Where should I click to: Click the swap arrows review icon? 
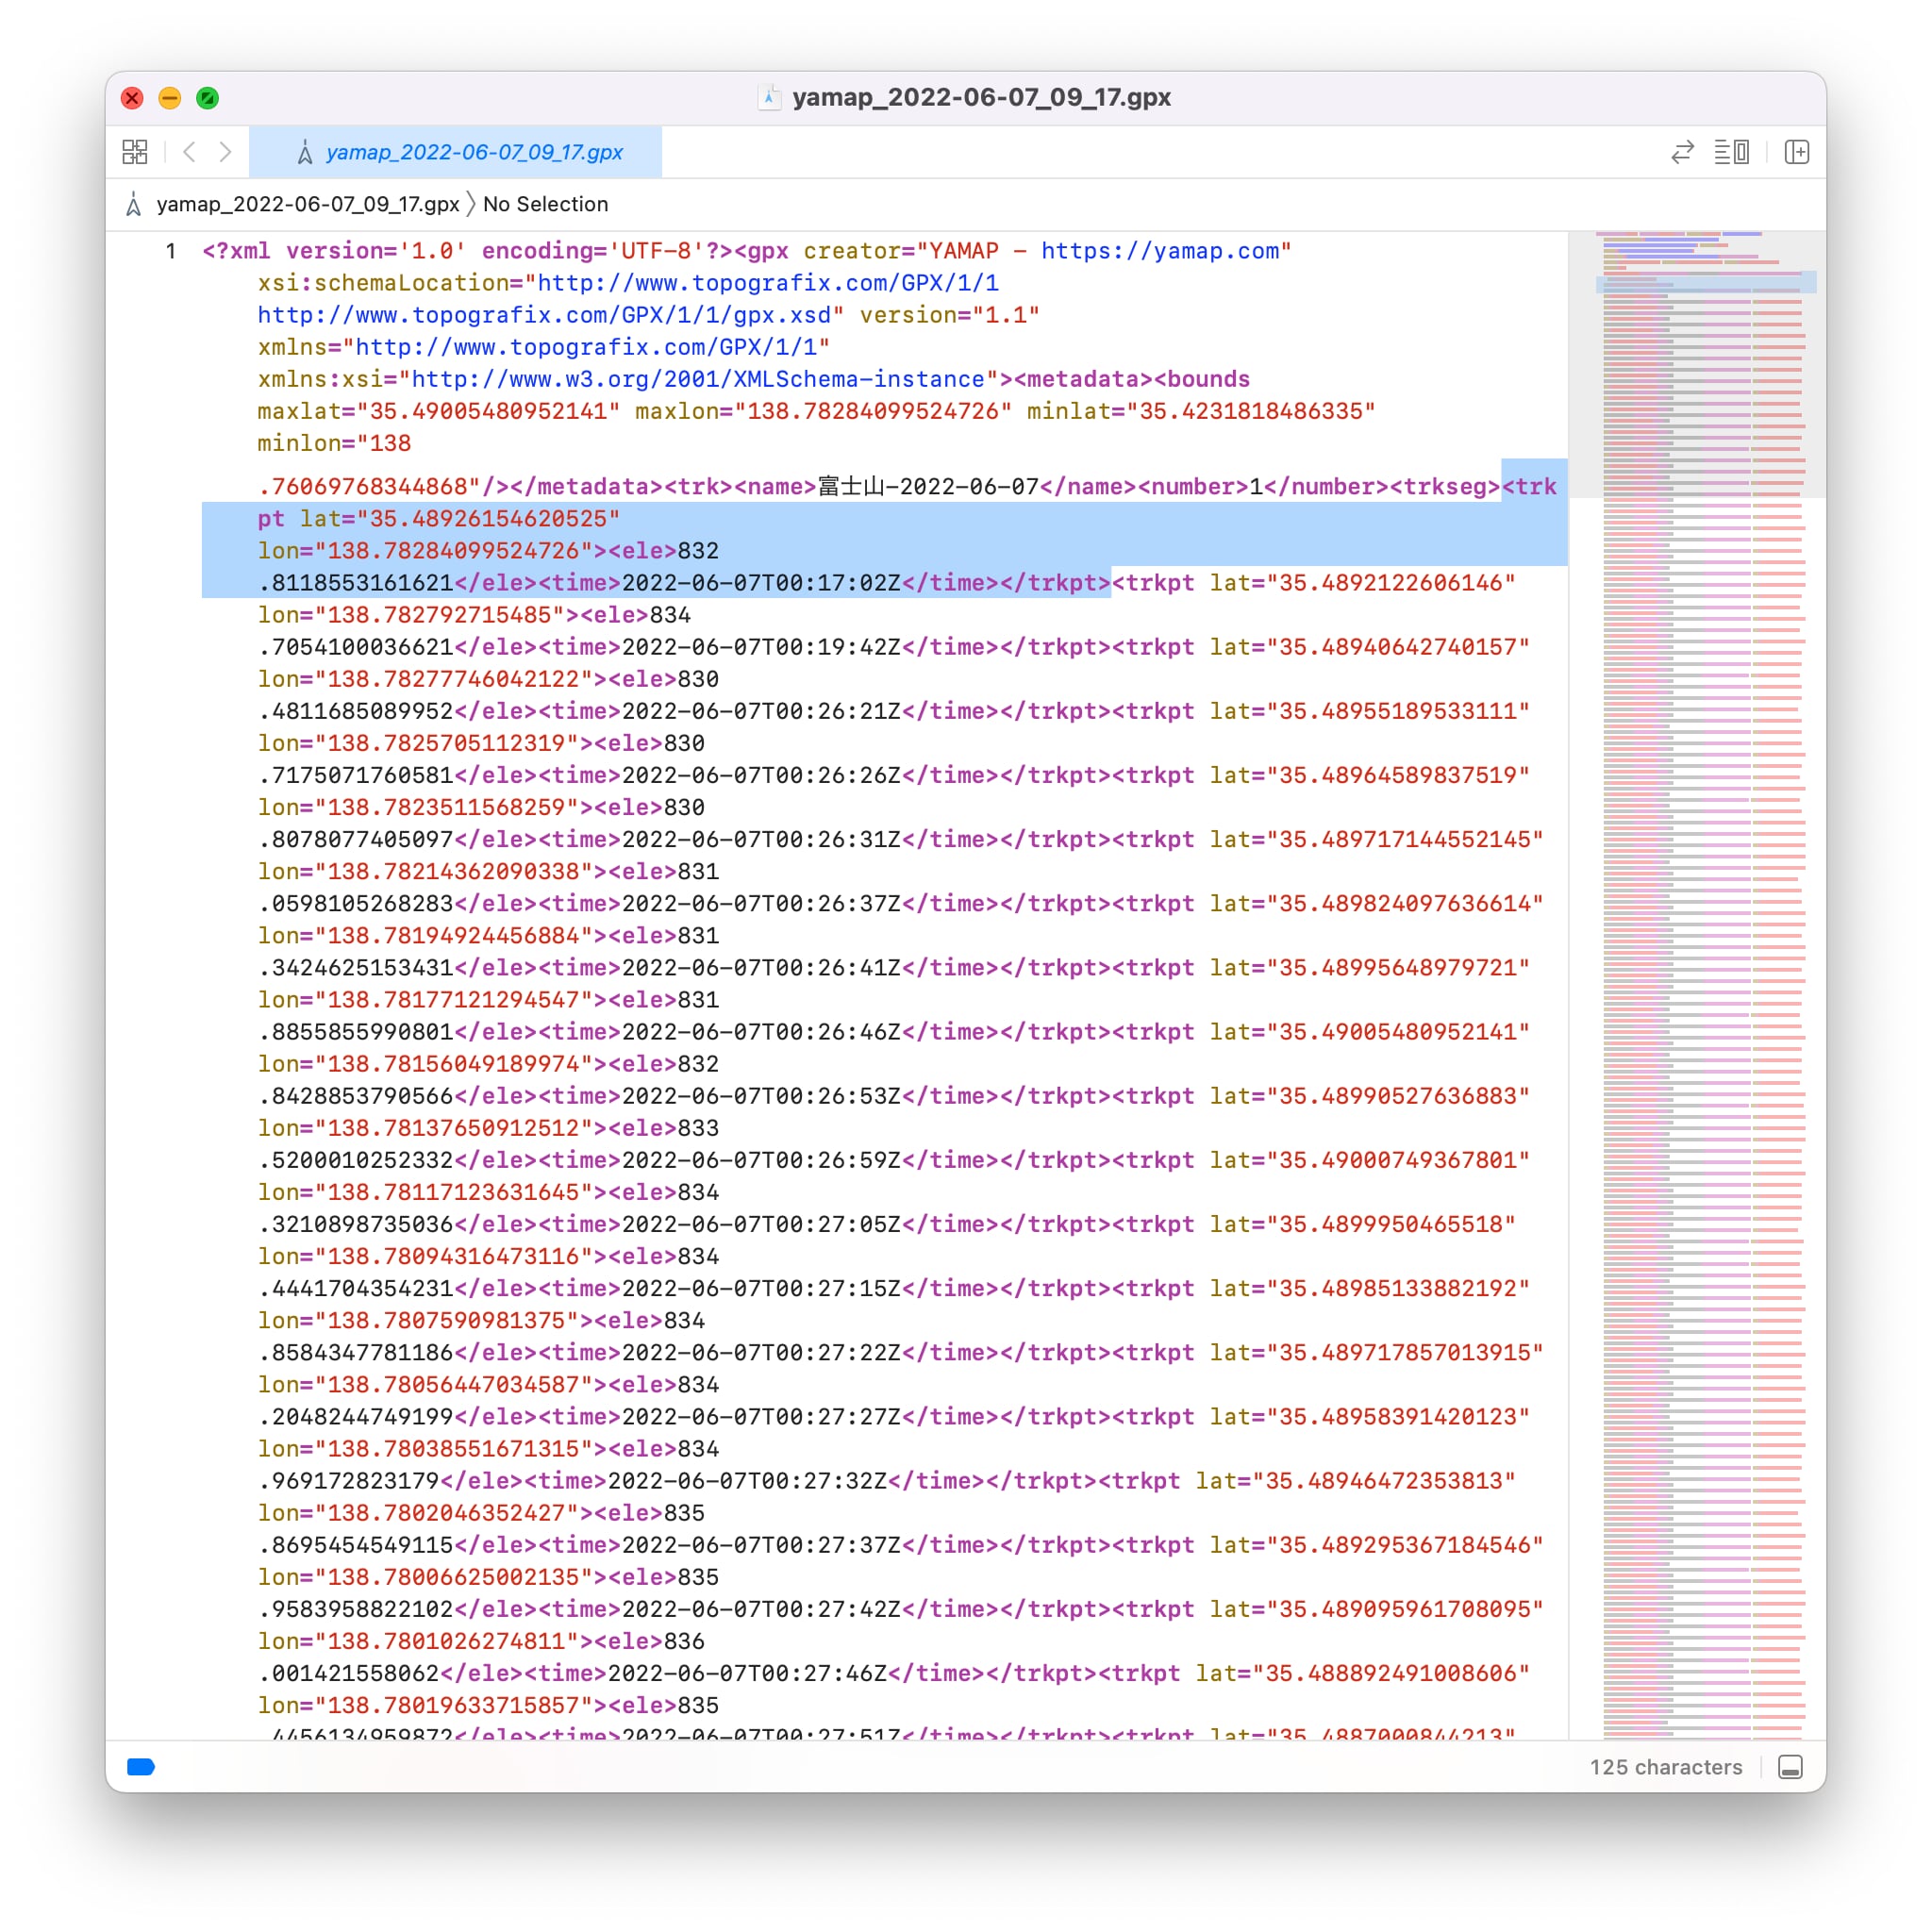[x=1682, y=152]
